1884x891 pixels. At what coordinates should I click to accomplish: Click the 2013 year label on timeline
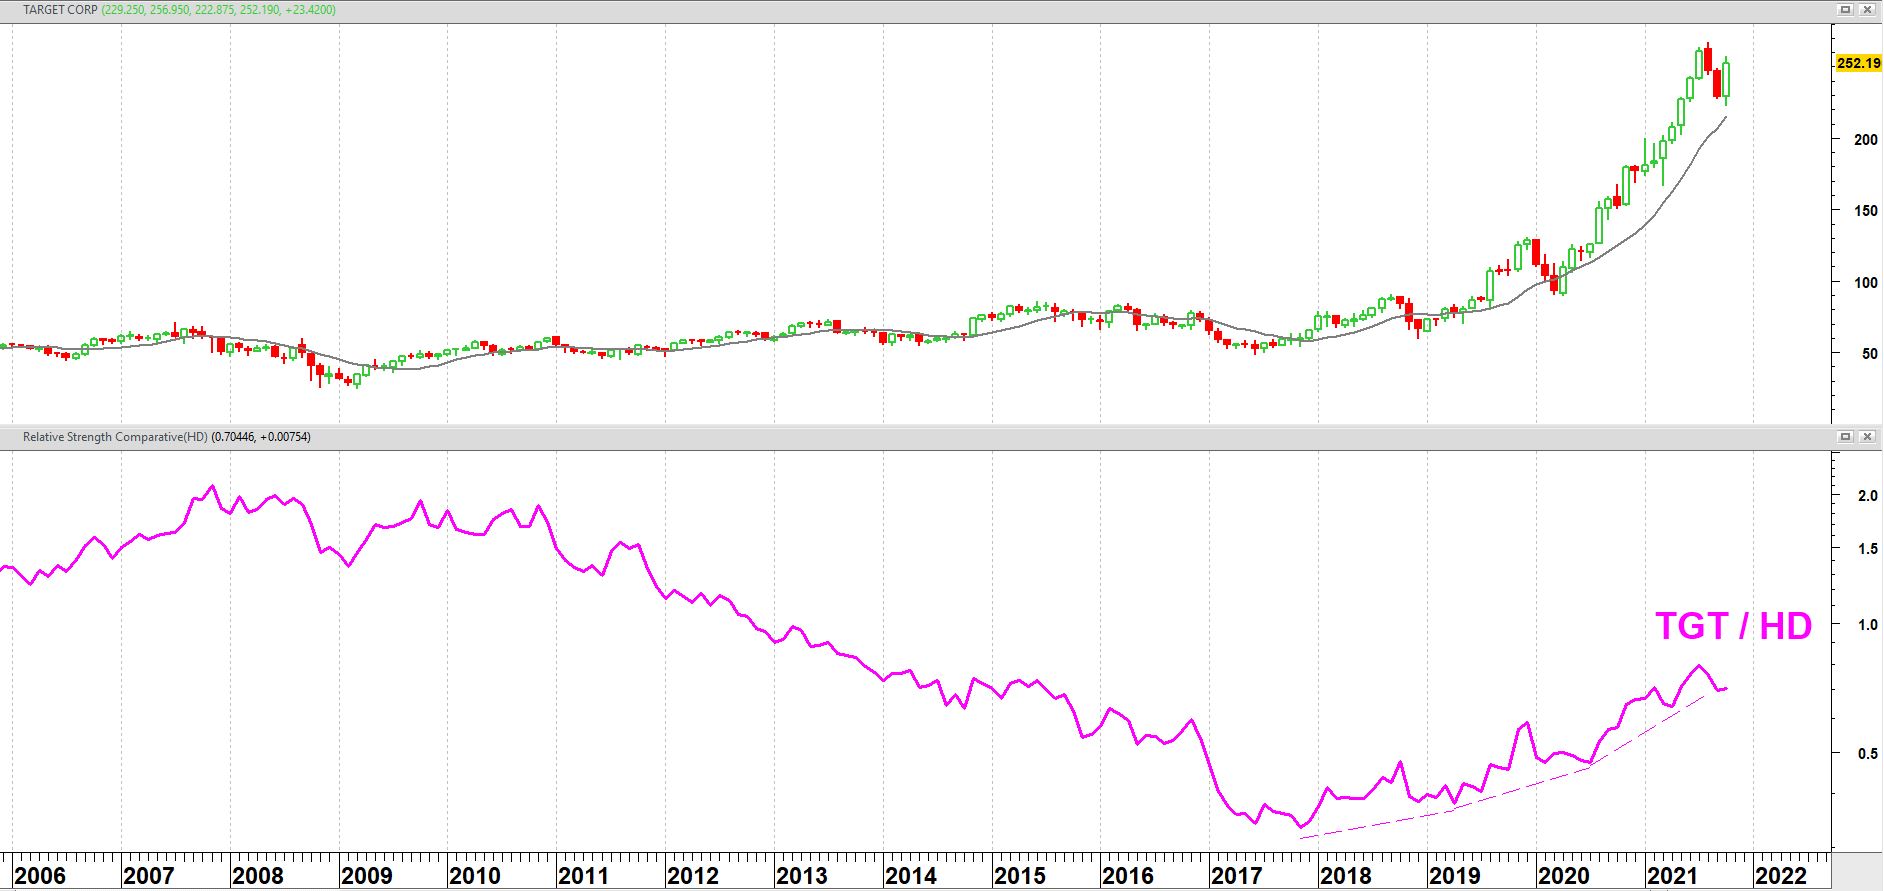click(802, 876)
